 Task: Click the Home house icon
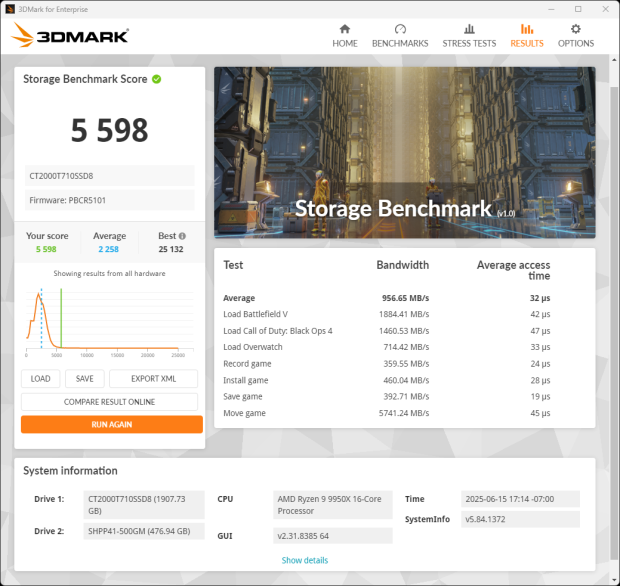pos(344,30)
